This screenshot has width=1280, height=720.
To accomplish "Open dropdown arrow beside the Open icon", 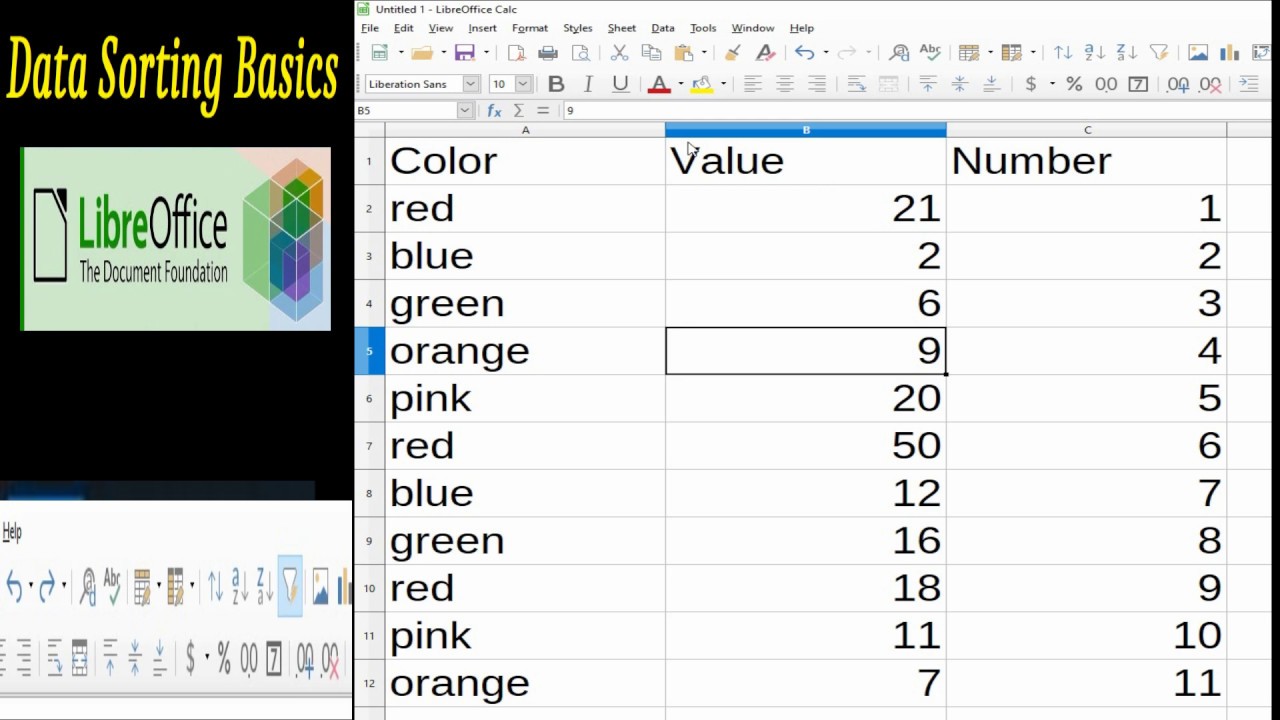I will click(443, 53).
